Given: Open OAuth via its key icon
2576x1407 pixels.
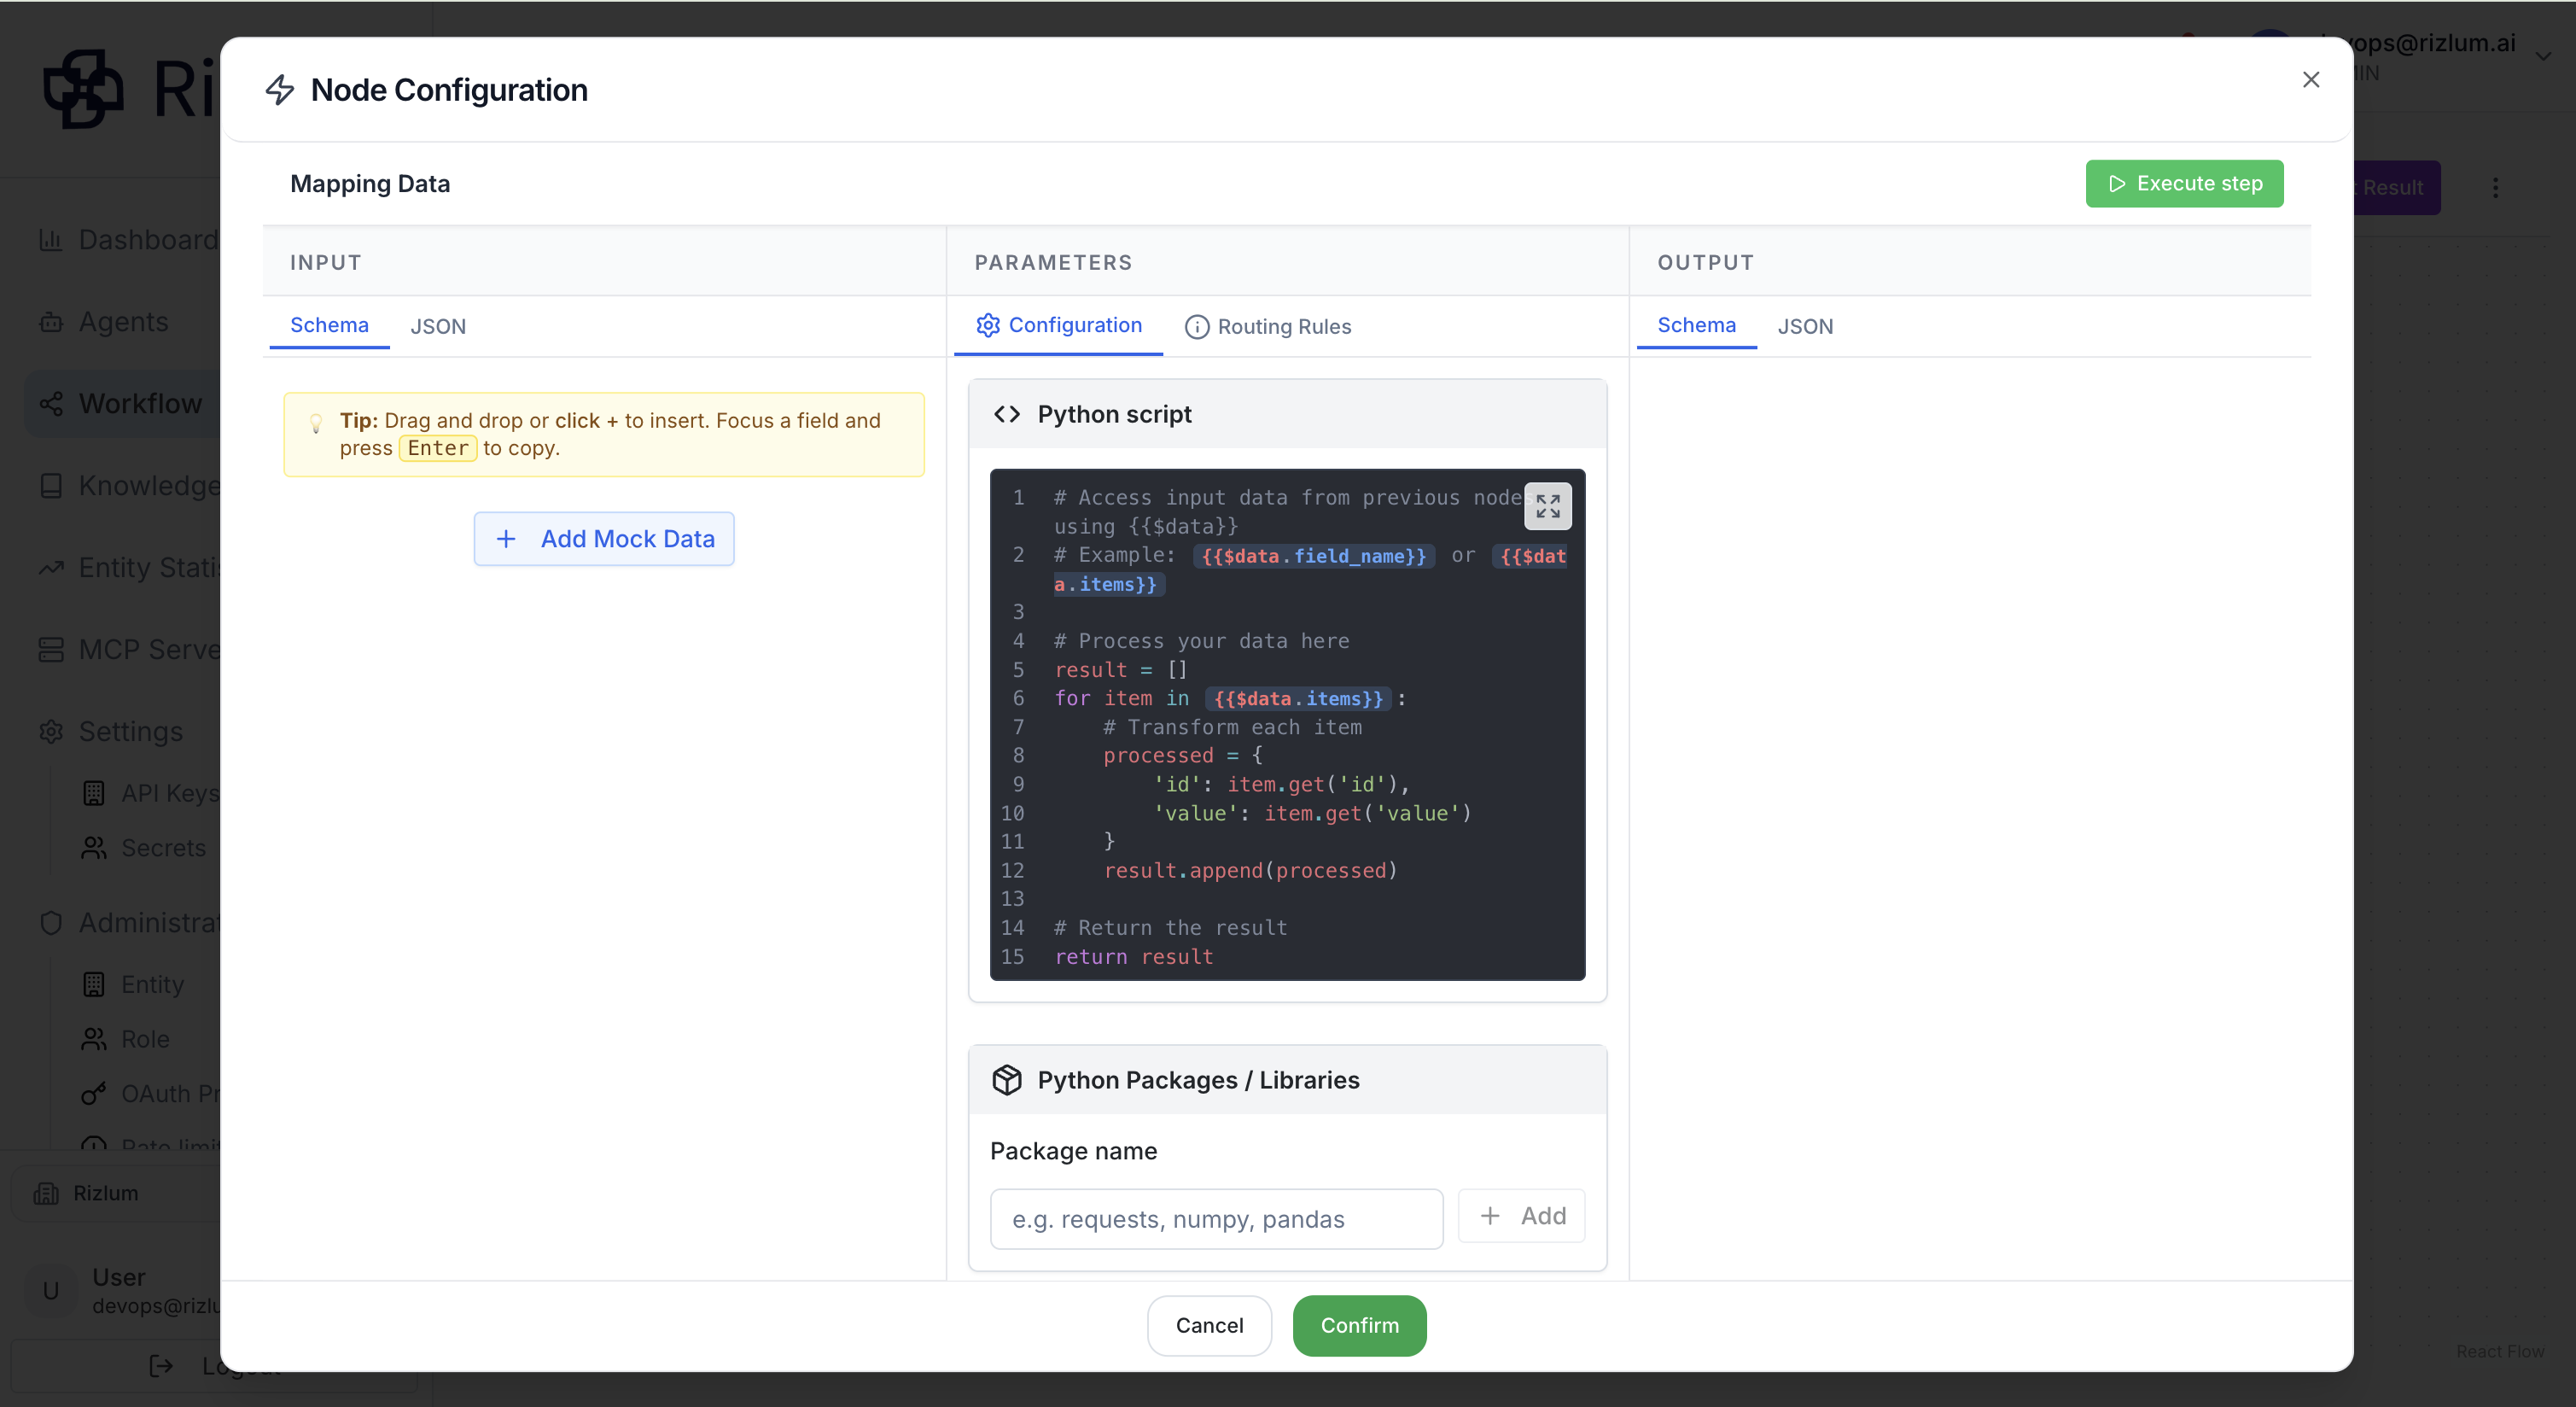Looking at the screenshot, I should [x=93, y=1094].
